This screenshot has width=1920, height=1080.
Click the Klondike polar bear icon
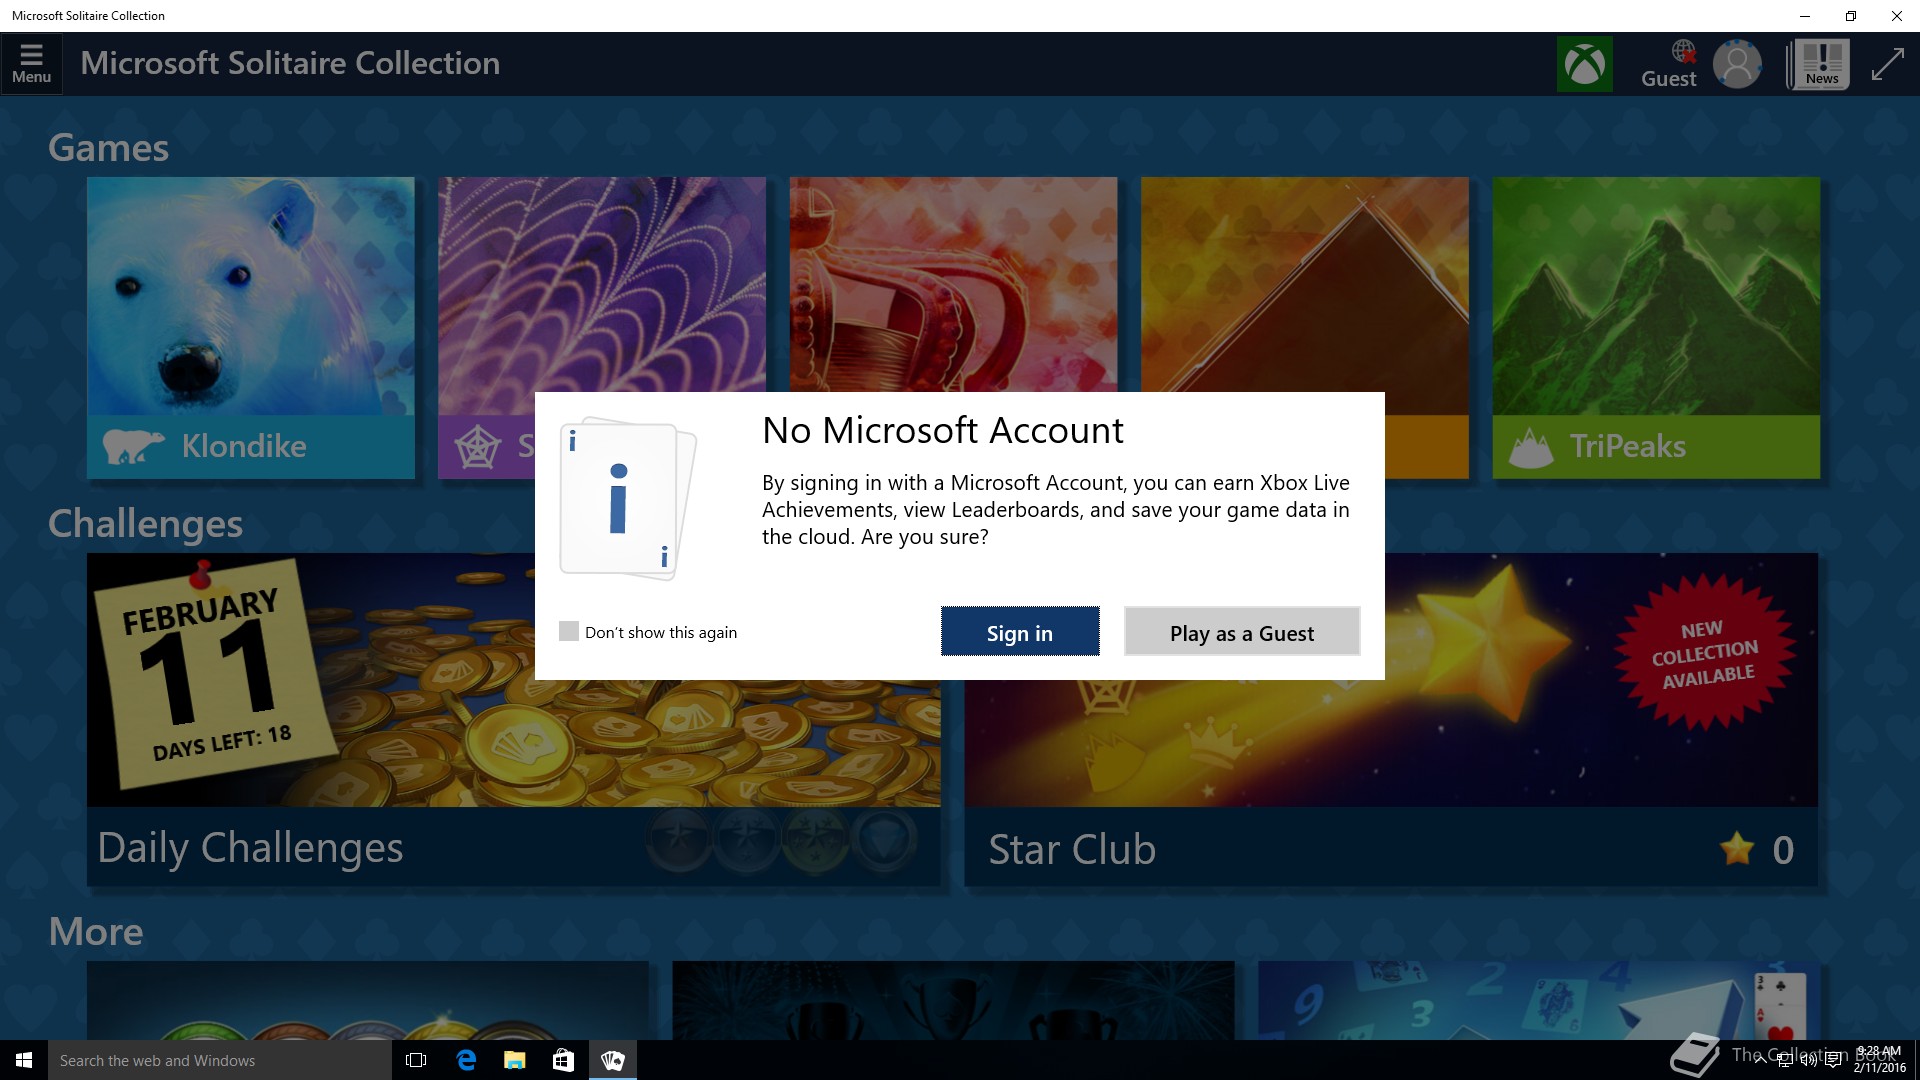(x=132, y=446)
